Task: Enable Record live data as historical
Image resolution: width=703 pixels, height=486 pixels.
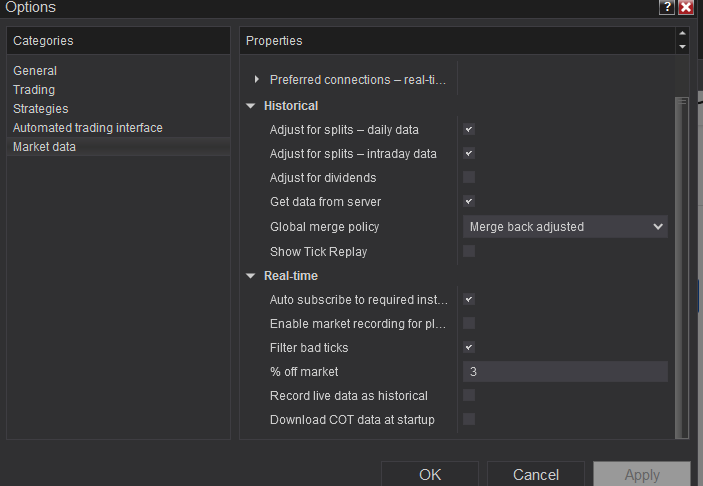Action: (x=469, y=395)
